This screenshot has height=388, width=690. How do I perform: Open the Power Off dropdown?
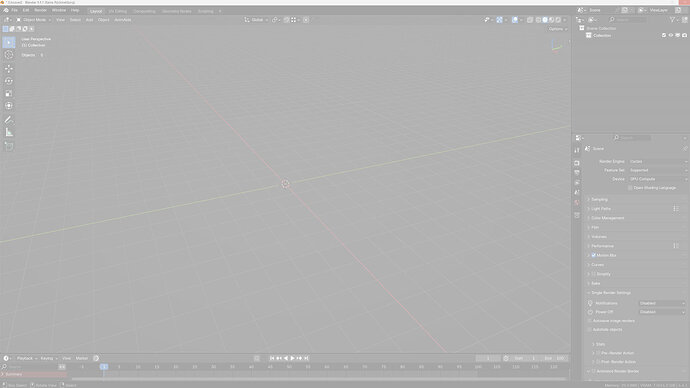point(662,312)
